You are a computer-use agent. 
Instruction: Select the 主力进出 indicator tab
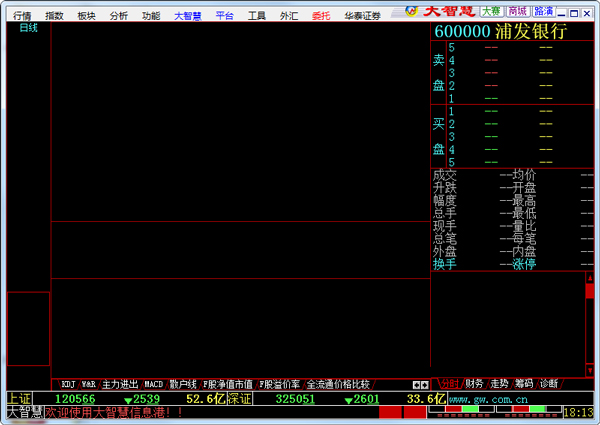click(120, 384)
